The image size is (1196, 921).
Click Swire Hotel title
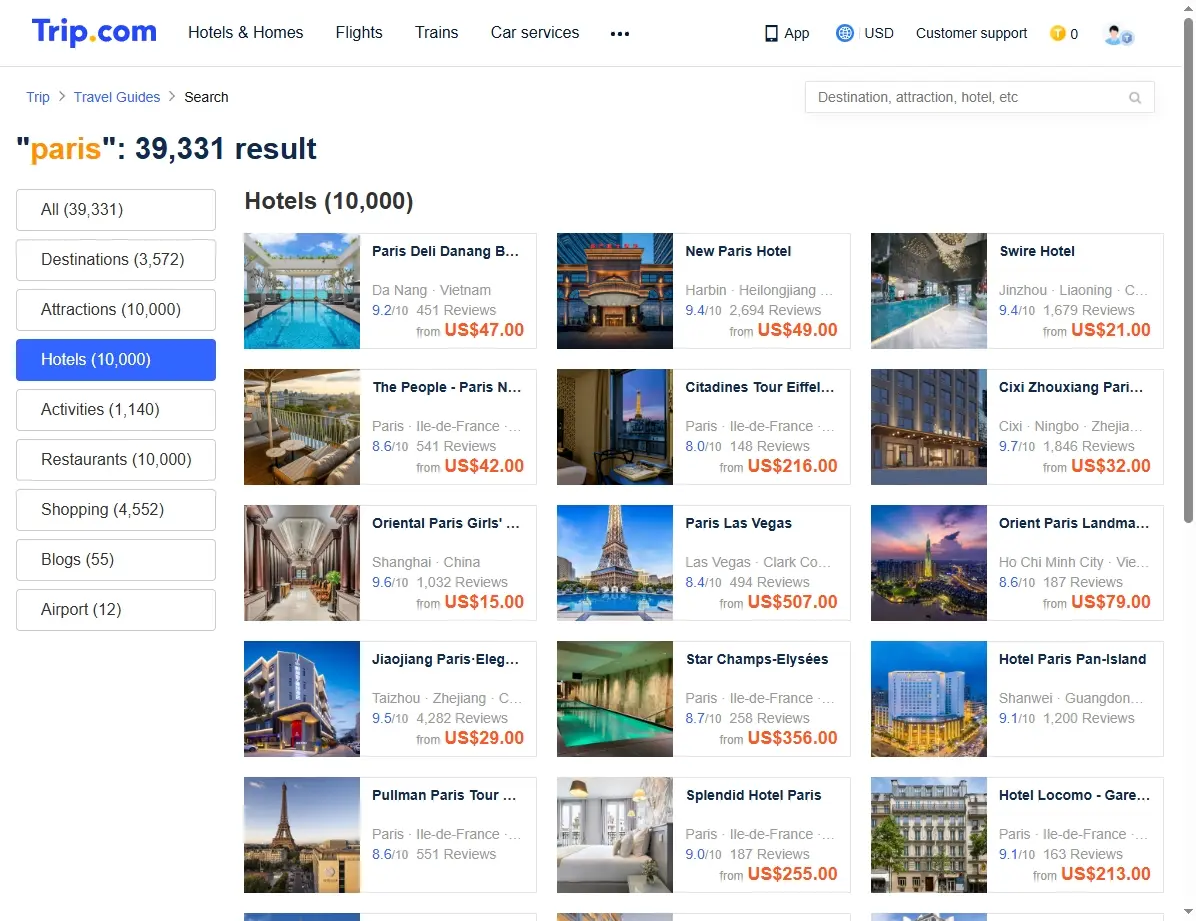pos(1037,251)
